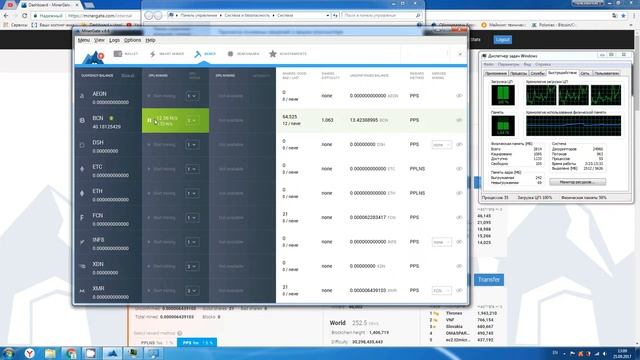Viewport: 640px width, 360px height.
Task: Open the Windows Start menu
Action: click(x=8, y=353)
